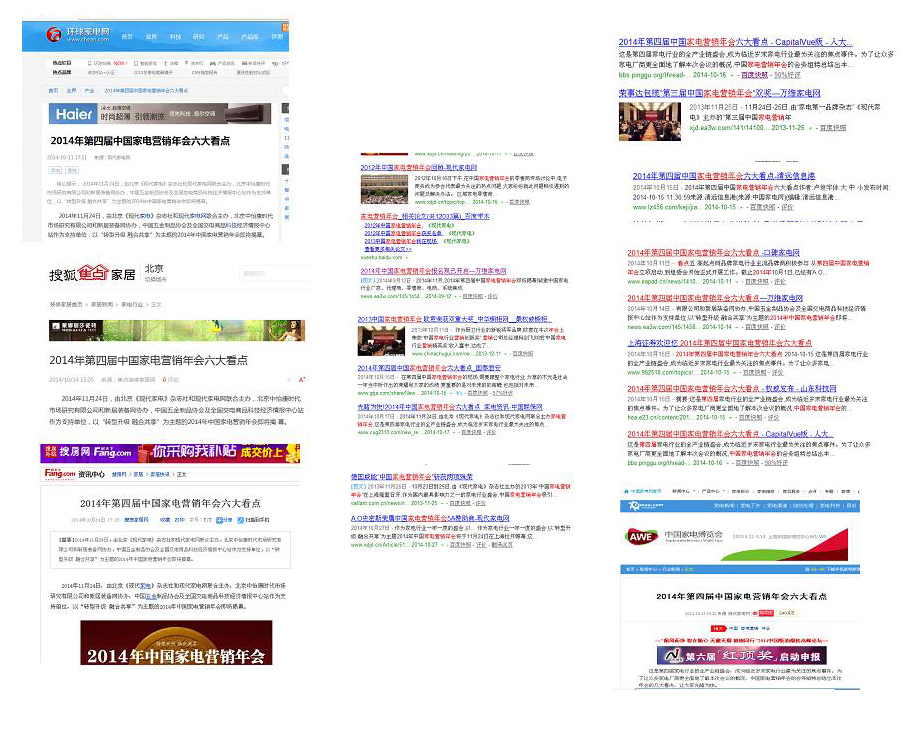The image size is (907, 756).
Task: Click the AWE 中国家电博览会 logo
Action: click(x=674, y=536)
